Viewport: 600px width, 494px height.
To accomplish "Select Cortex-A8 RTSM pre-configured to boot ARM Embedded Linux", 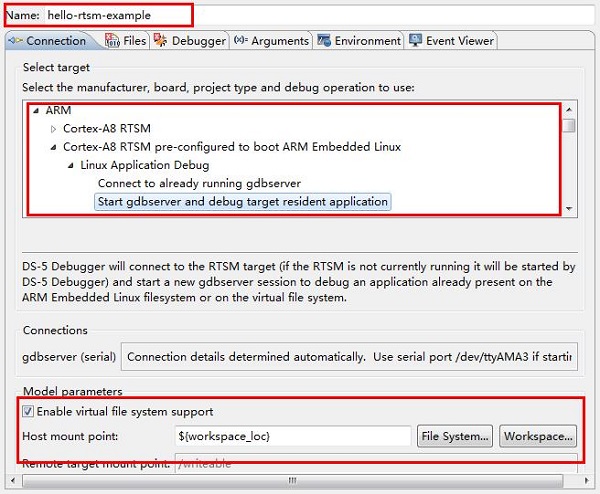I will coord(232,147).
